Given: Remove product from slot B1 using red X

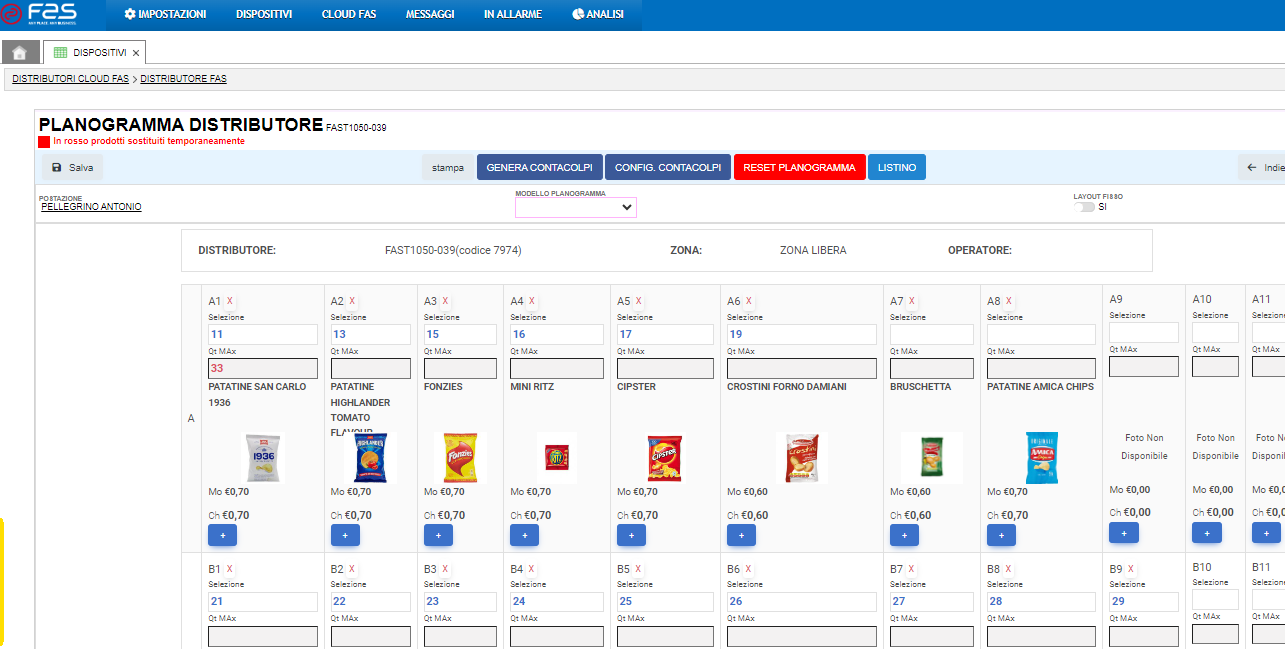Looking at the screenshot, I should 230,569.
